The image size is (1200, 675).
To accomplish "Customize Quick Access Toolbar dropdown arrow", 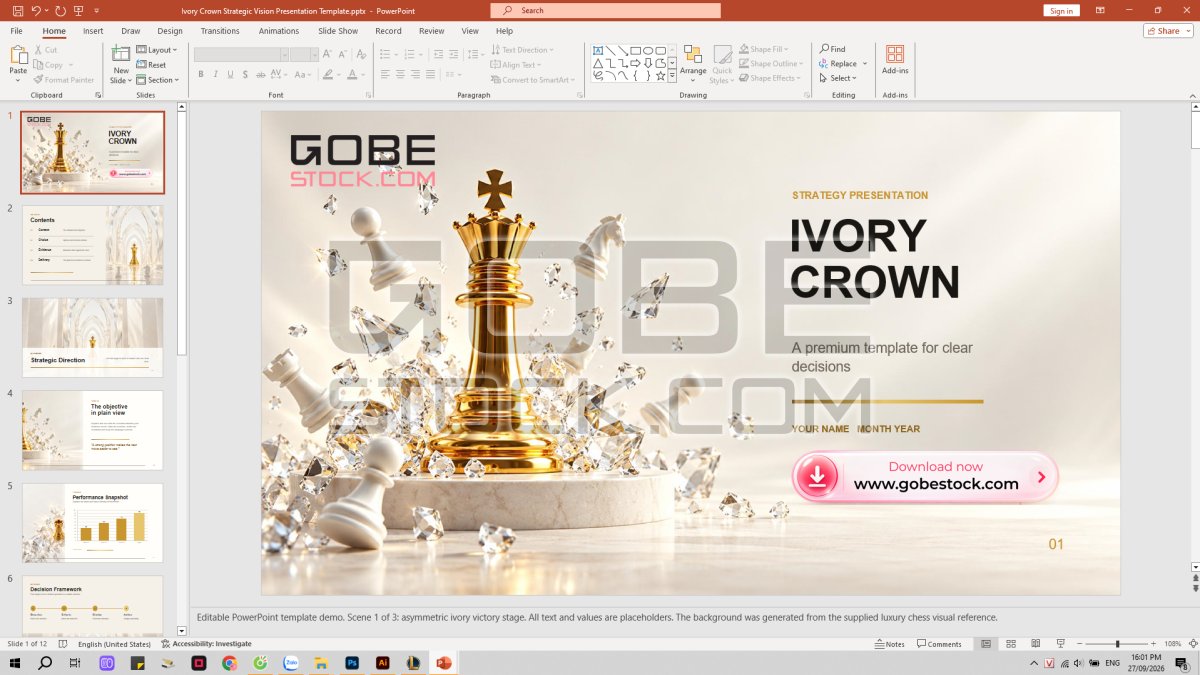I will 97,10.
